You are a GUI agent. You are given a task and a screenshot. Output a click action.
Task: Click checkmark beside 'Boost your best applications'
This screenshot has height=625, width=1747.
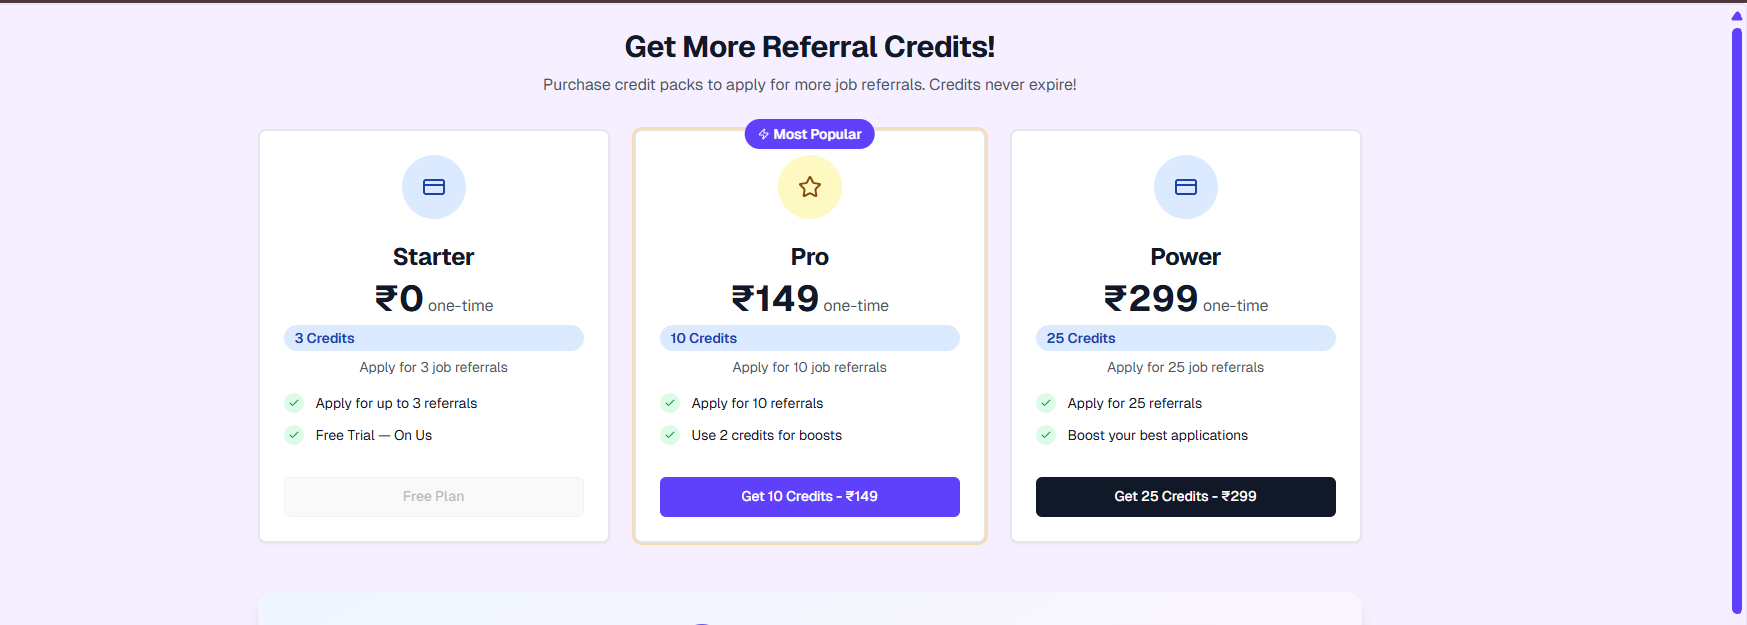1046,435
